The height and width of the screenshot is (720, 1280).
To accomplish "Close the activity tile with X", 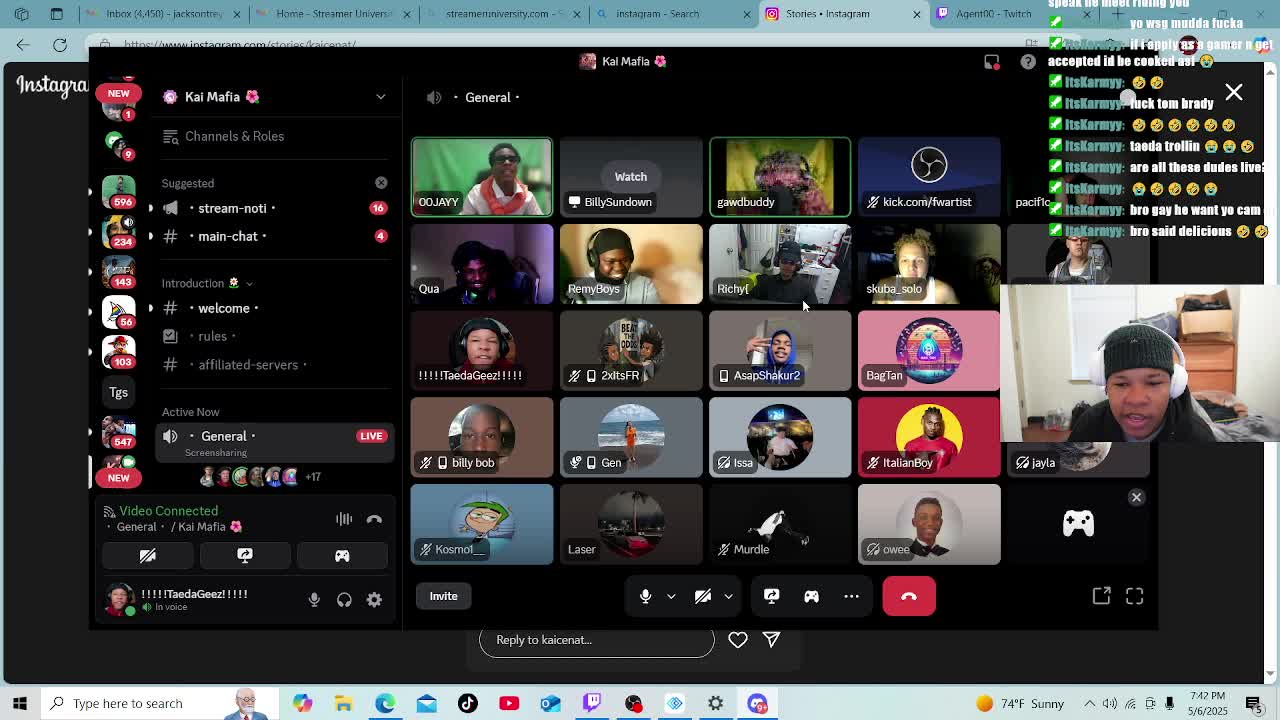I will point(1136,497).
